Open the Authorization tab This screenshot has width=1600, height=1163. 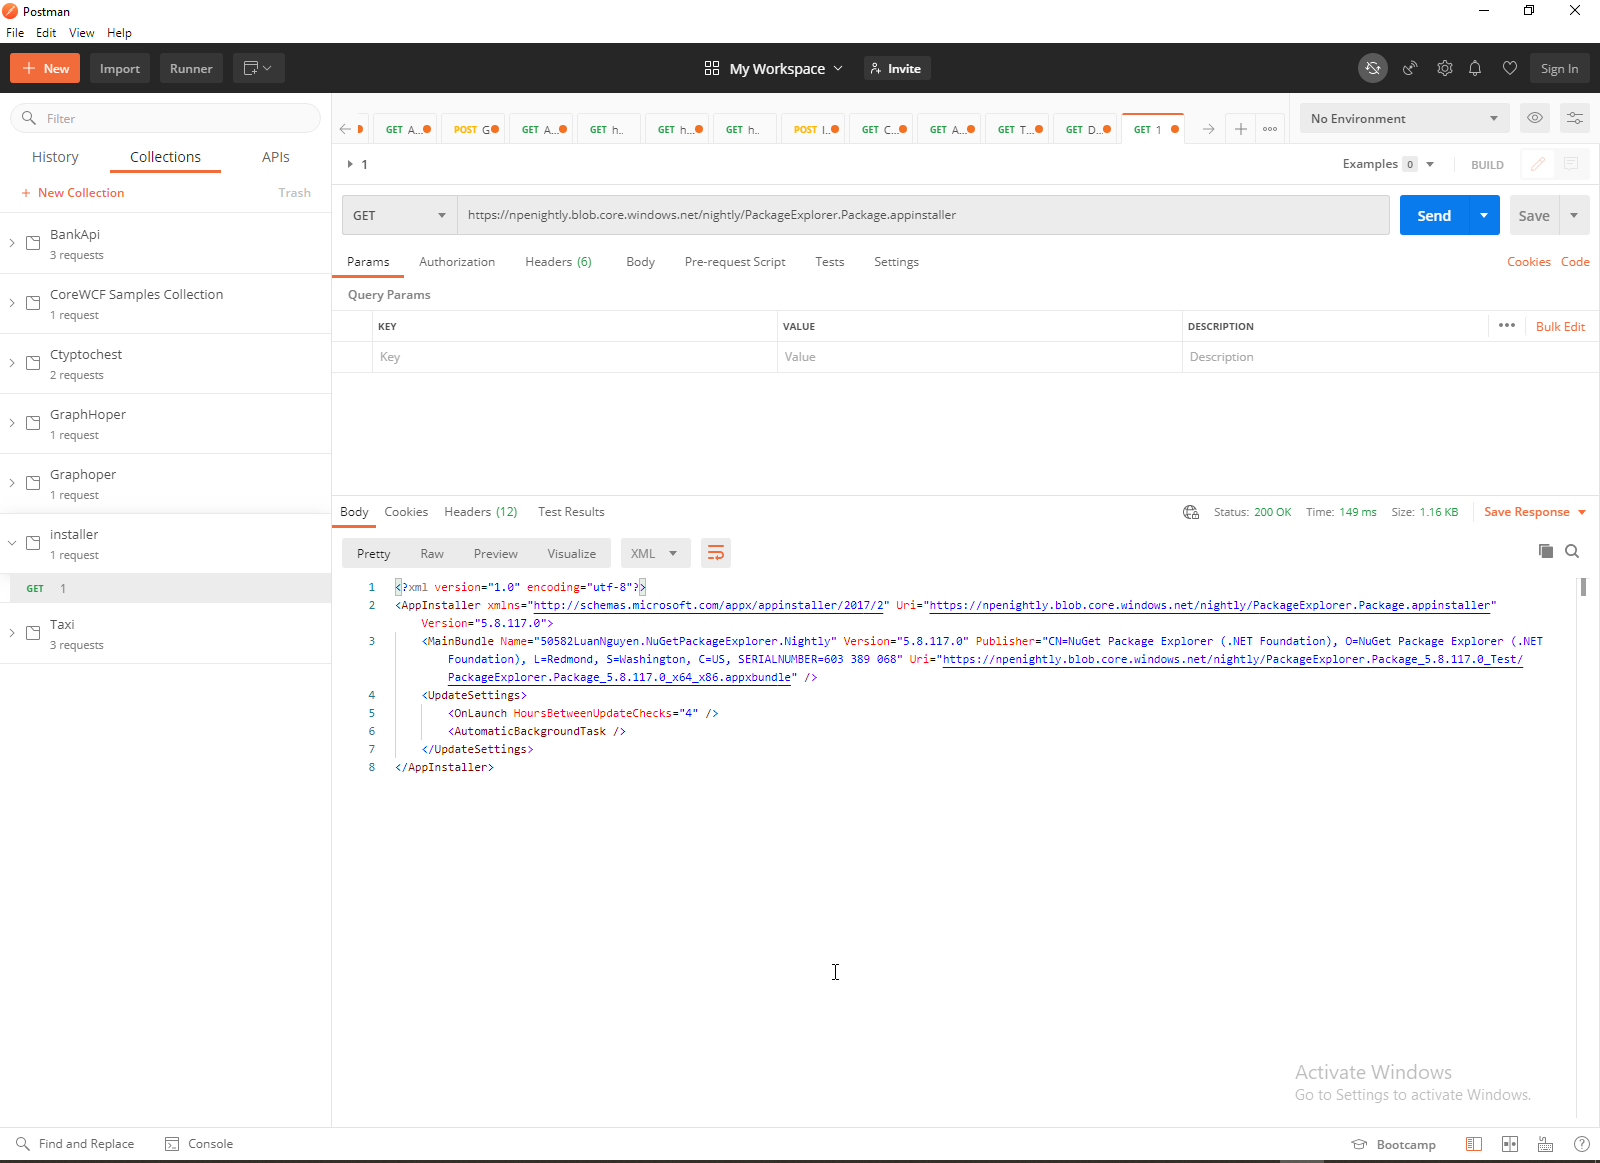pyautogui.click(x=457, y=262)
